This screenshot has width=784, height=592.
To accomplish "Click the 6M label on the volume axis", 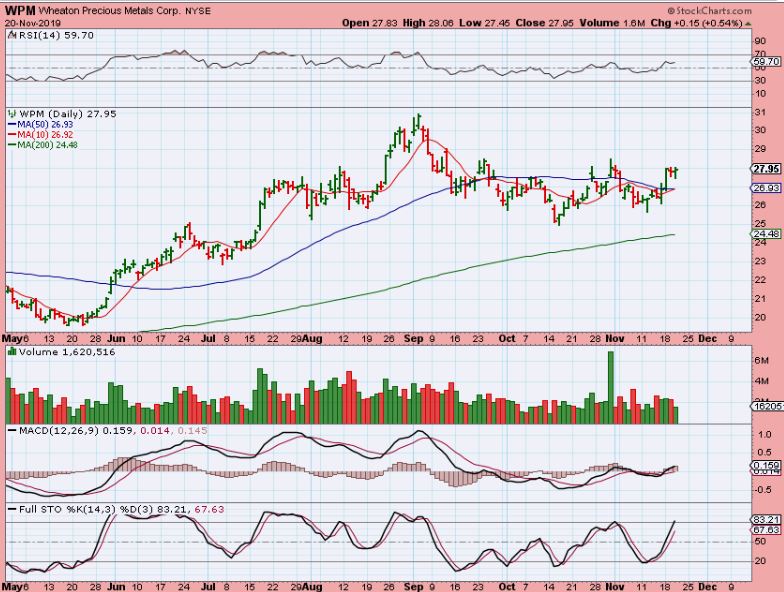I will [761, 360].
